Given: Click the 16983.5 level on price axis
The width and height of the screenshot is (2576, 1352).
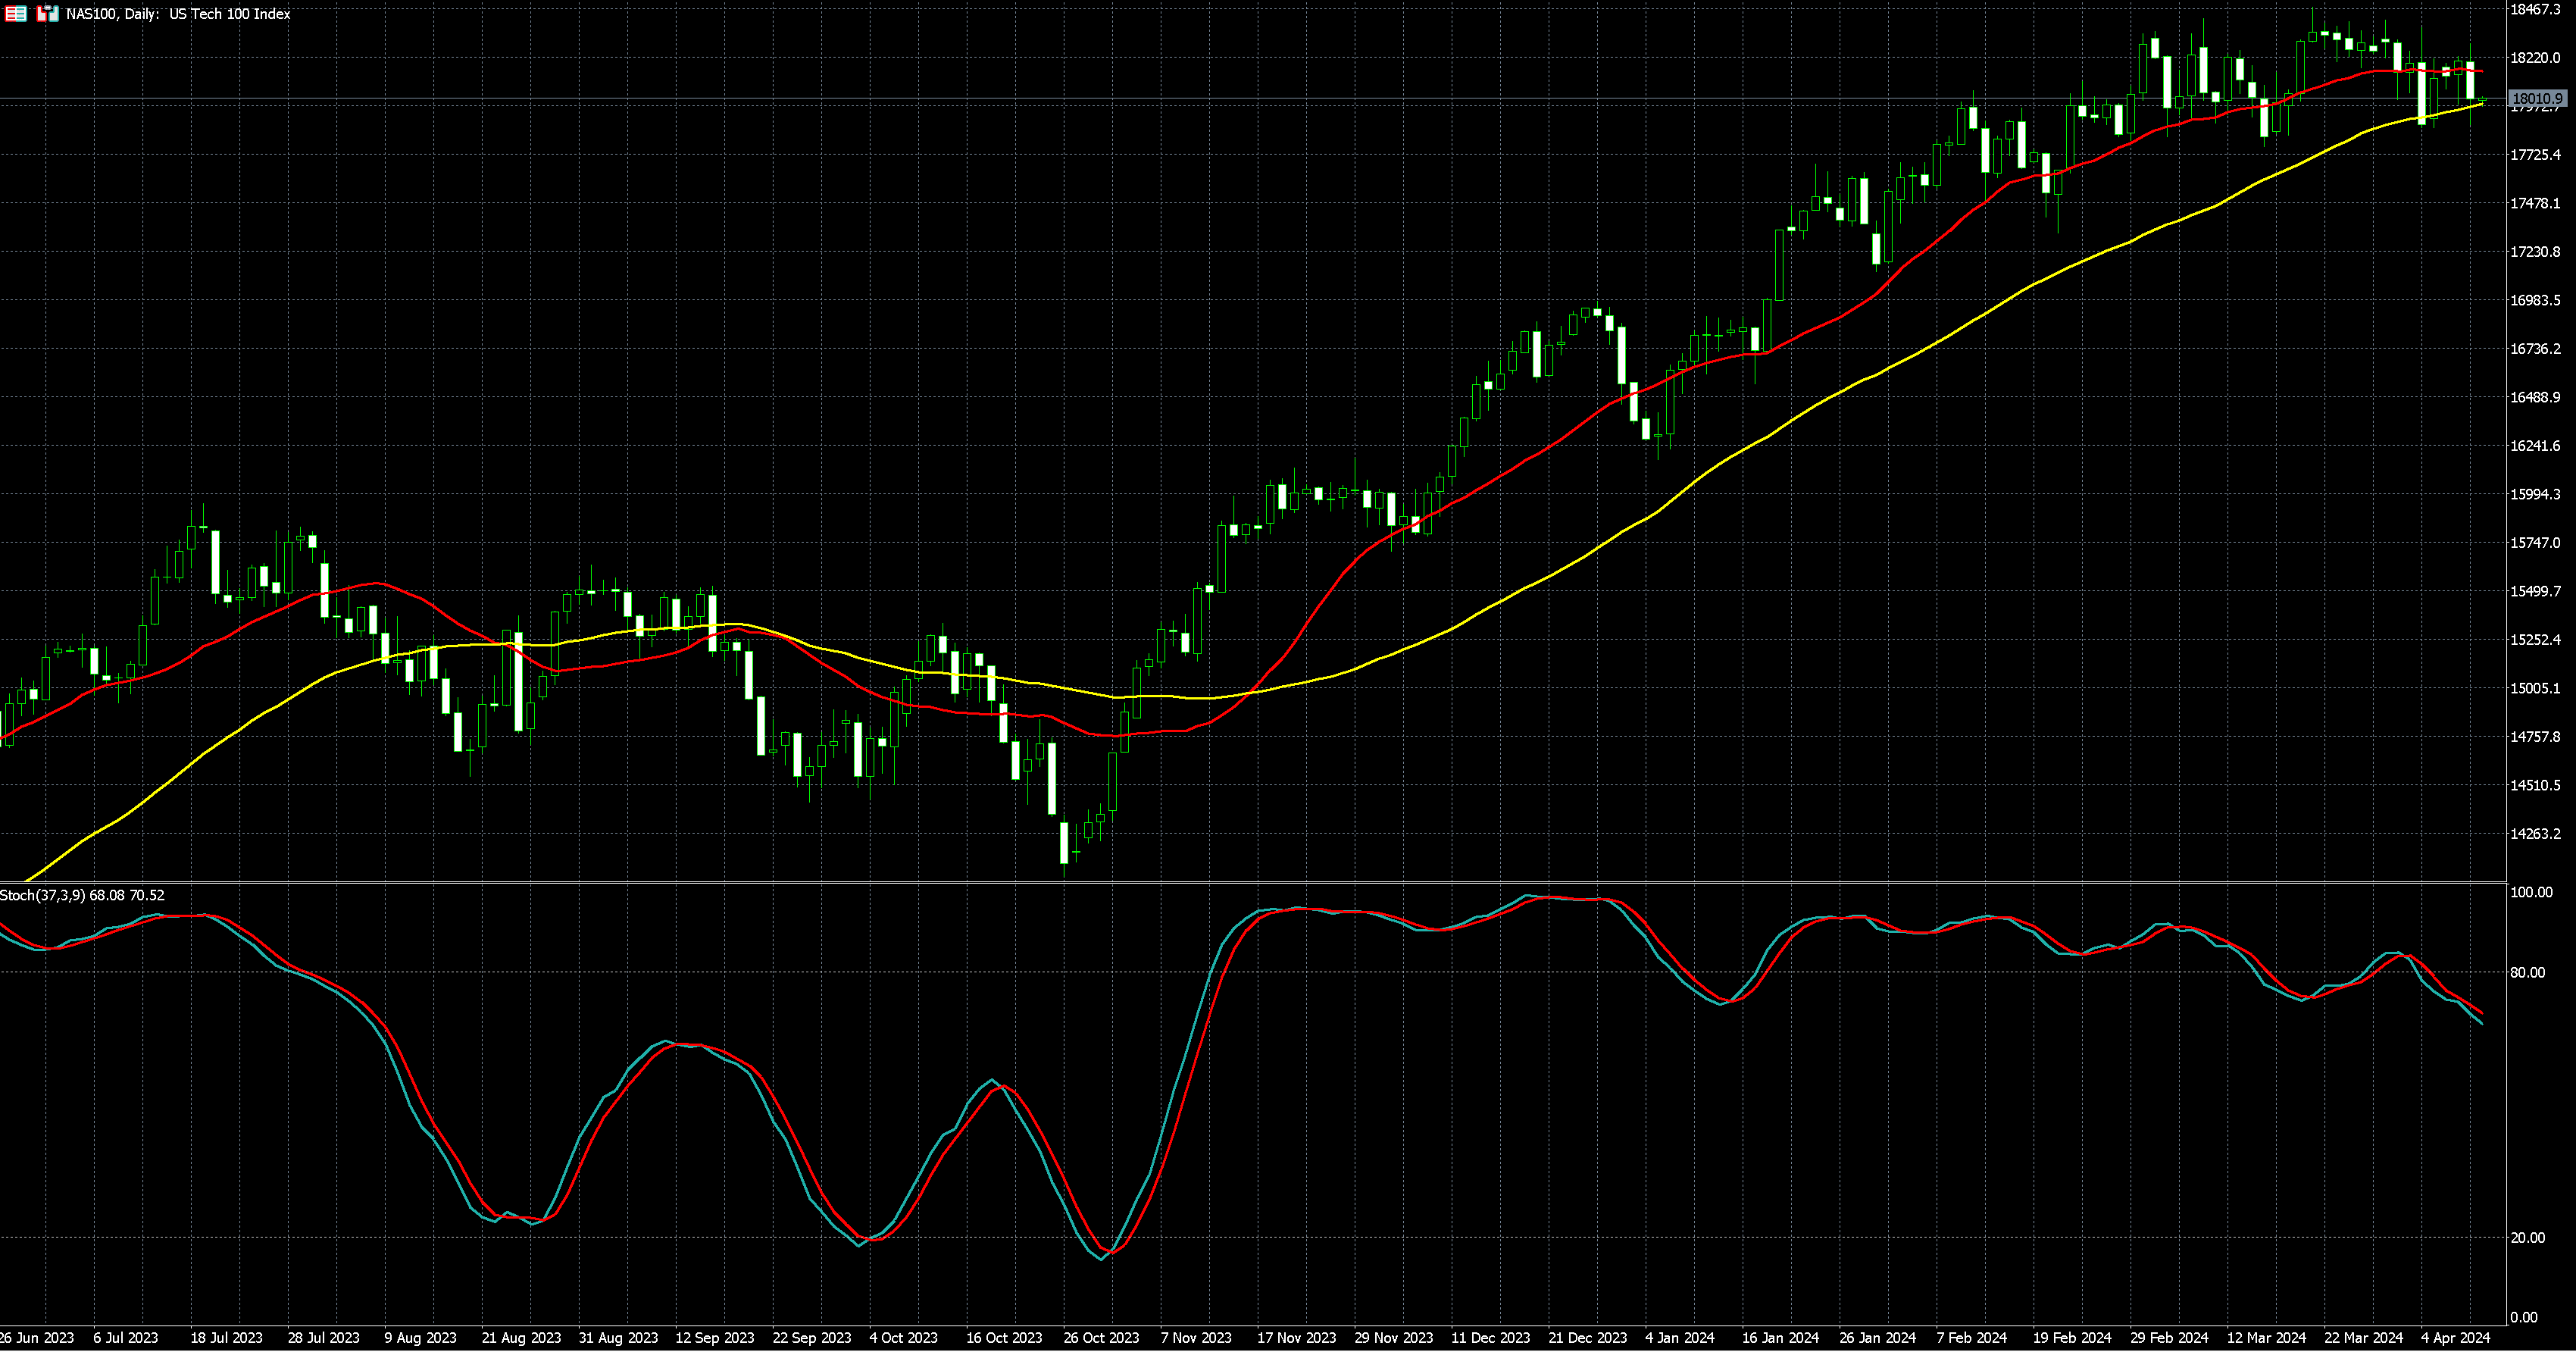Looking at the screenshot, I should 2535,300.
